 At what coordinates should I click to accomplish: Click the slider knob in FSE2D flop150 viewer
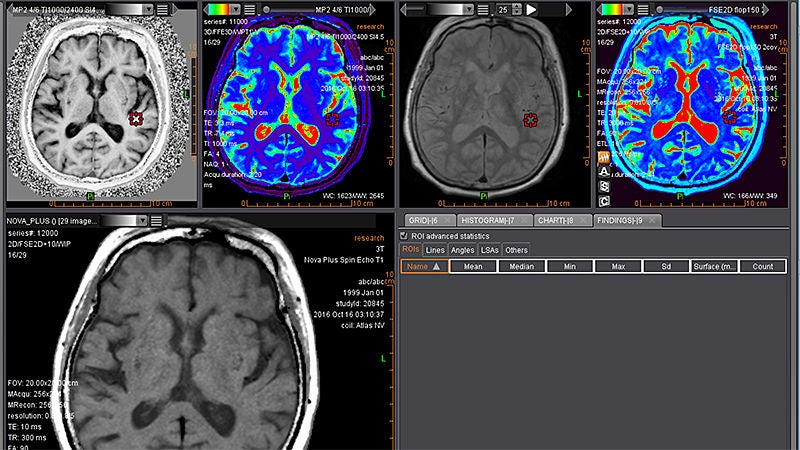[660, 9]
